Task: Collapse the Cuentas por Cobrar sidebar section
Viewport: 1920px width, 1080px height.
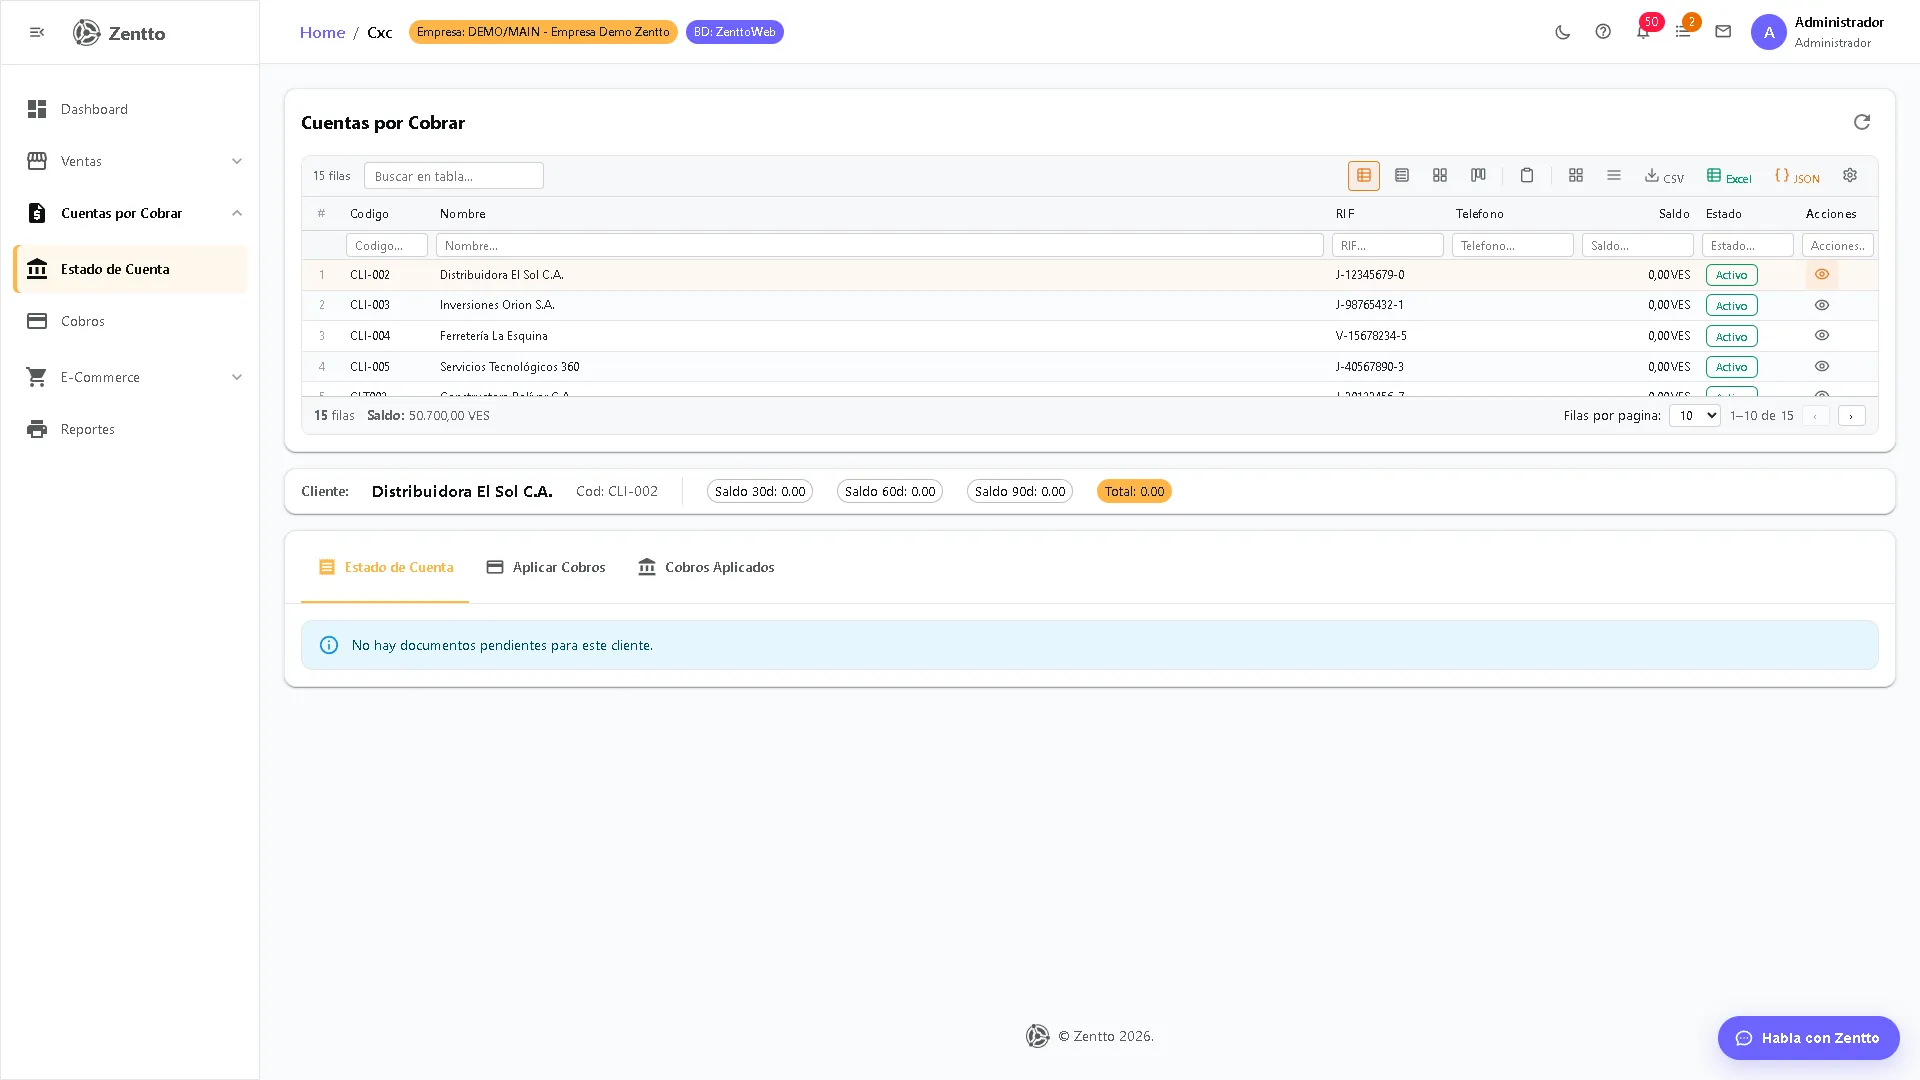Action: click(x=130, y=213)
